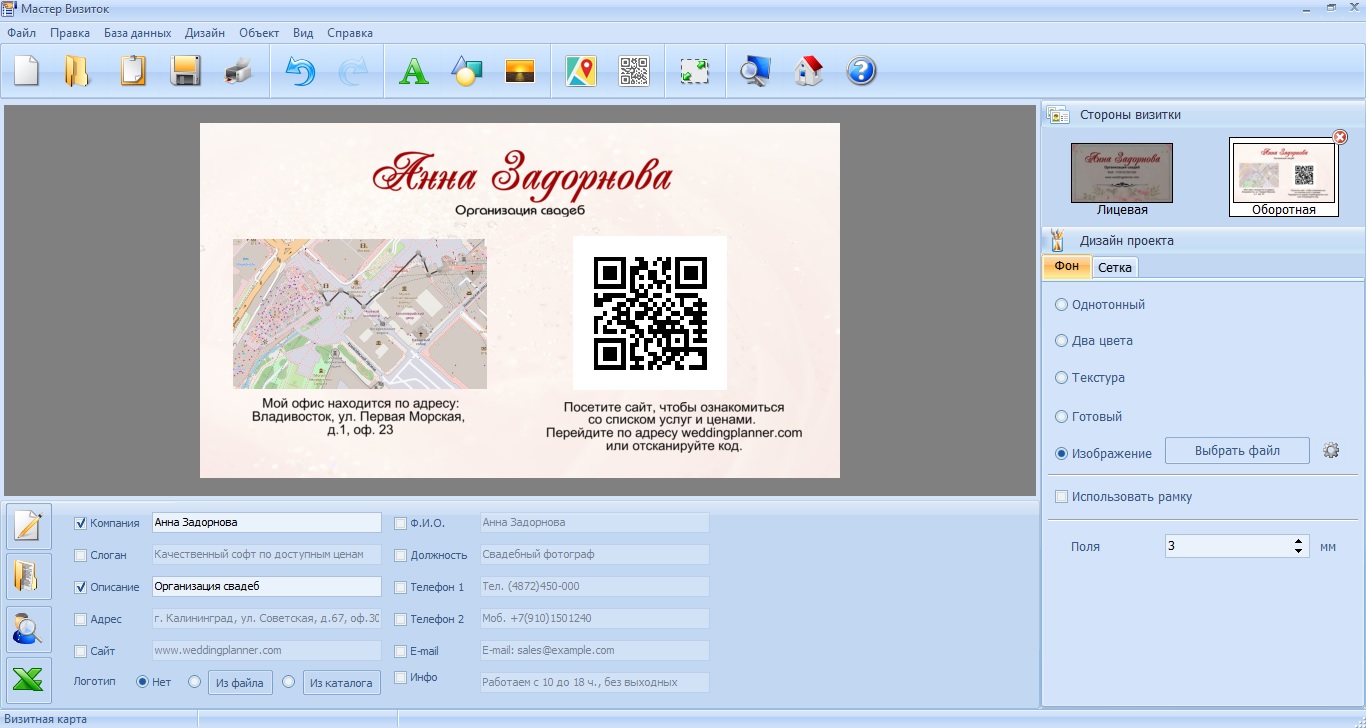Click the Из файла logo button
The image size is (1366, 728).
point(240,683)
